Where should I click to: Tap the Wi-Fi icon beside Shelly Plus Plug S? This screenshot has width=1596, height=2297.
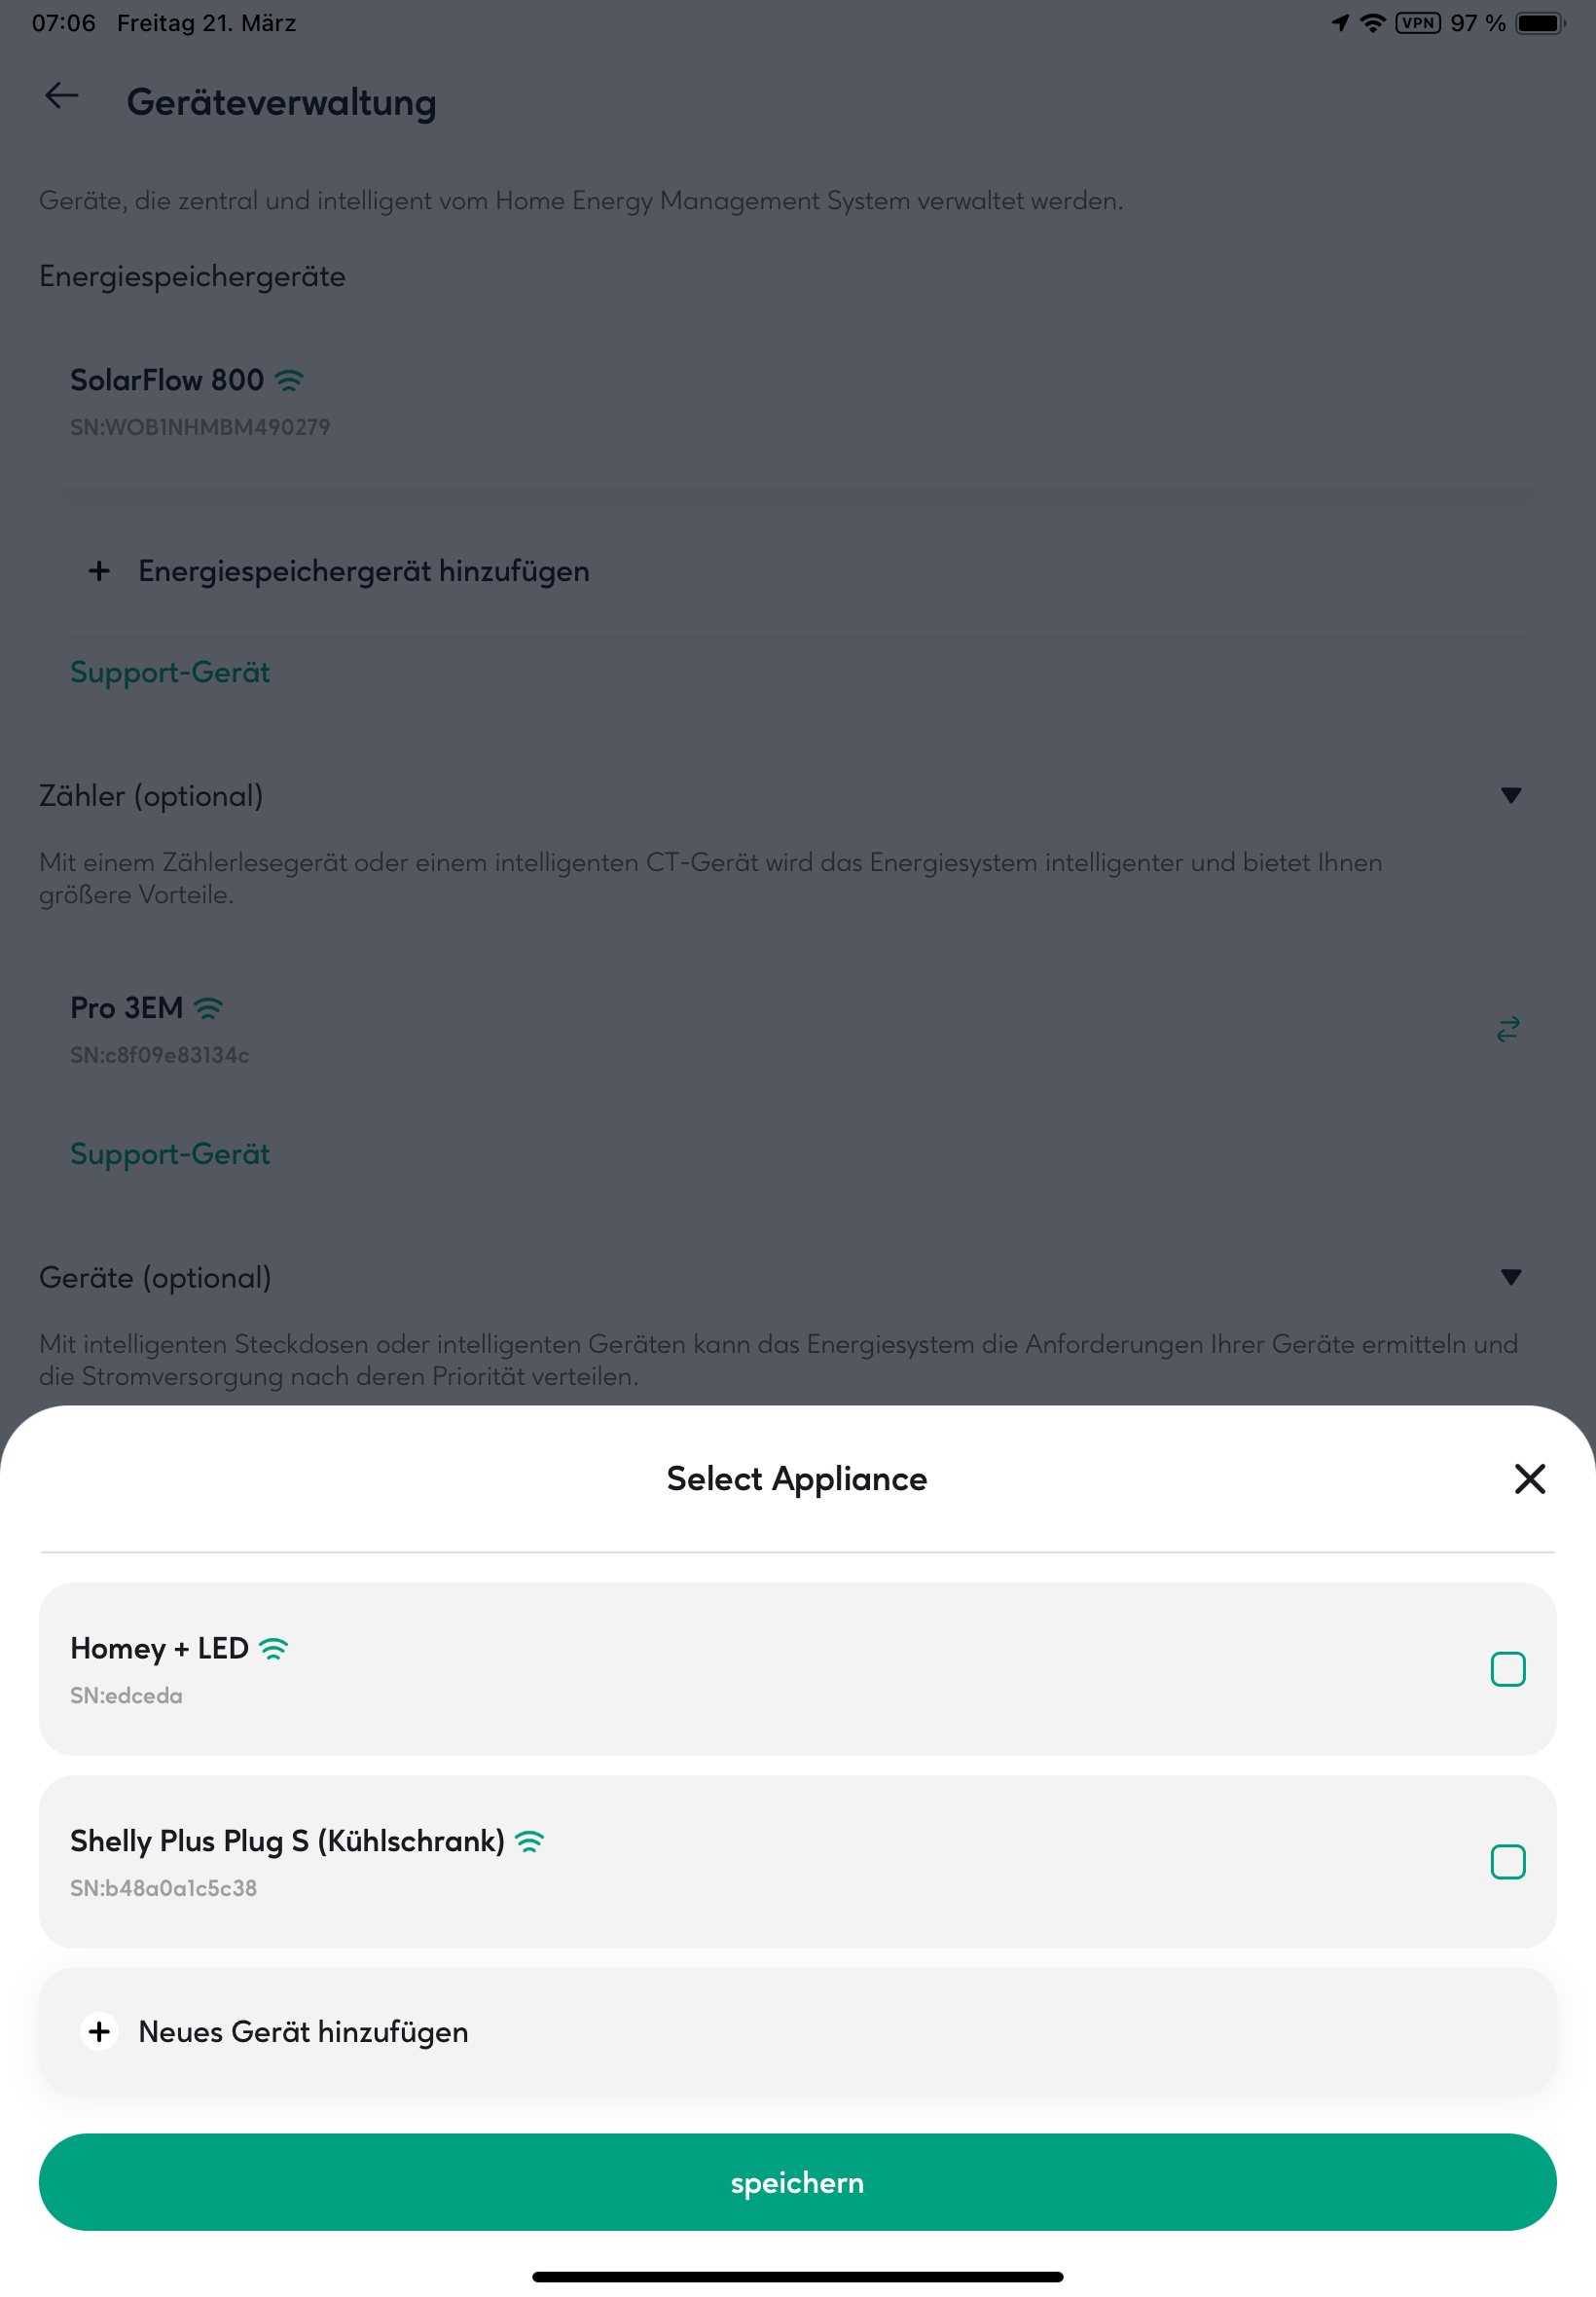click(x=529, y=1841)
